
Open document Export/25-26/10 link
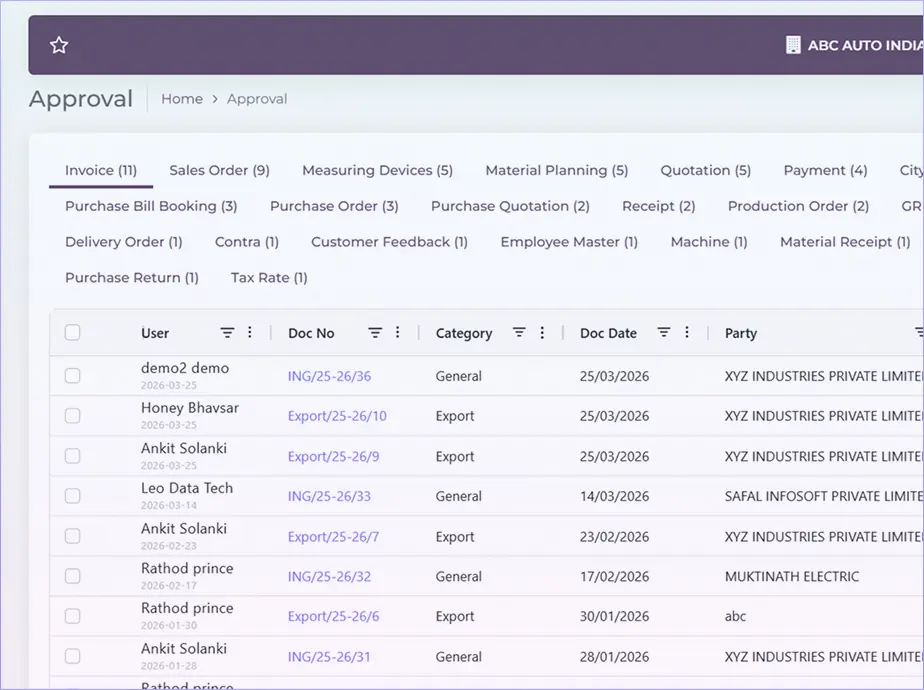pyautogui.click(x=337, y=416)
